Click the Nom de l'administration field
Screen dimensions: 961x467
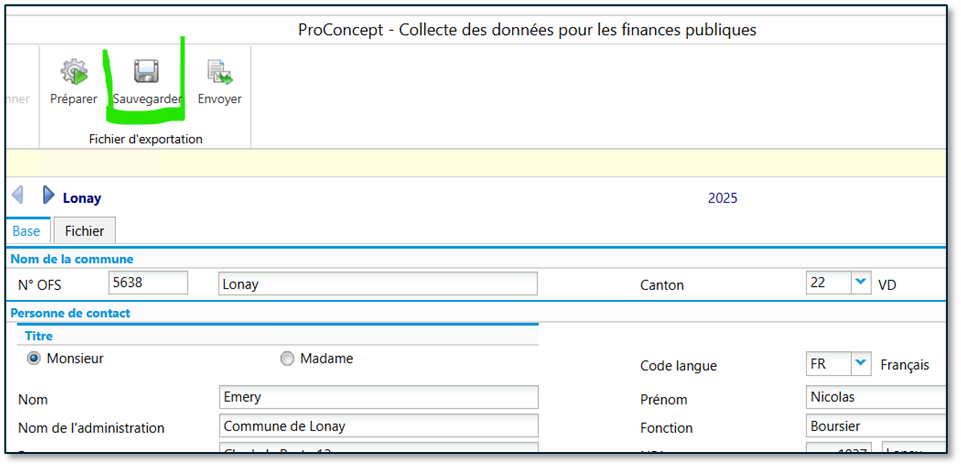point(377,426)
